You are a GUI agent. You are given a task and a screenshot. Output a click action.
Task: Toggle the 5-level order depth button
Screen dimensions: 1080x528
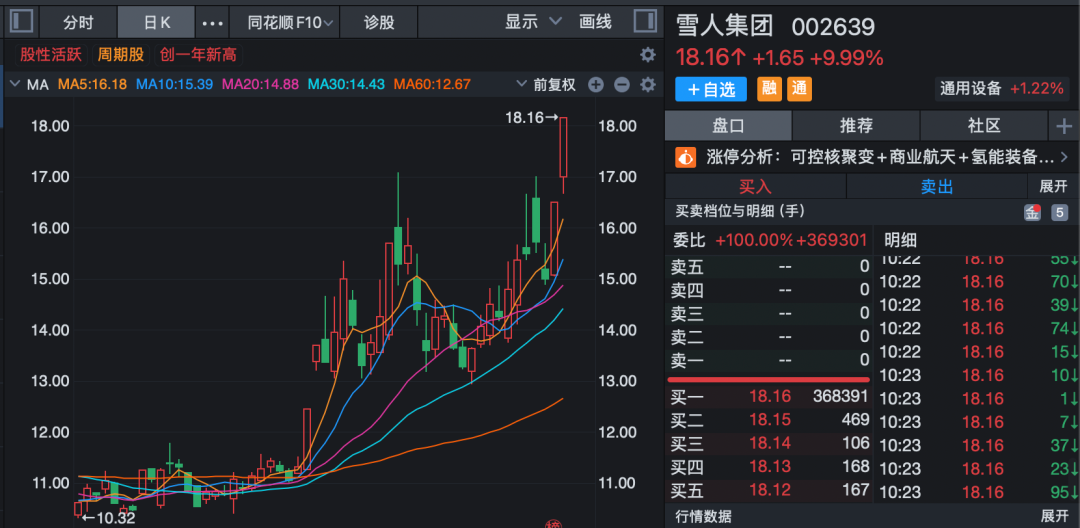(x=1059, y=212)
